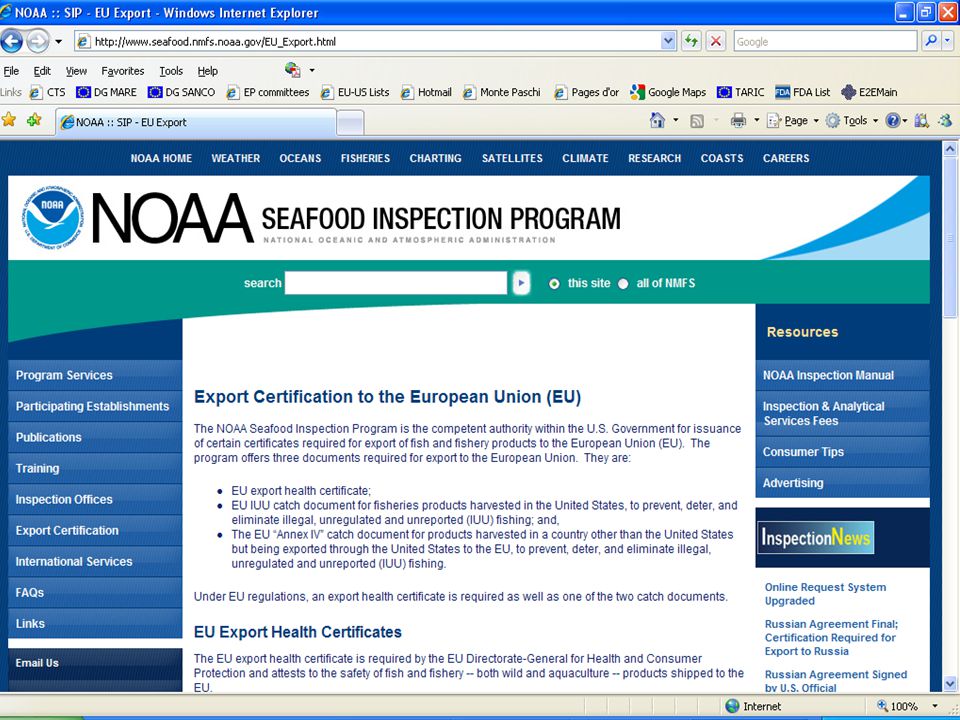Click the Messenger icon at toolbar end
This screenshot has width=960, height=720.
(946, 121)
